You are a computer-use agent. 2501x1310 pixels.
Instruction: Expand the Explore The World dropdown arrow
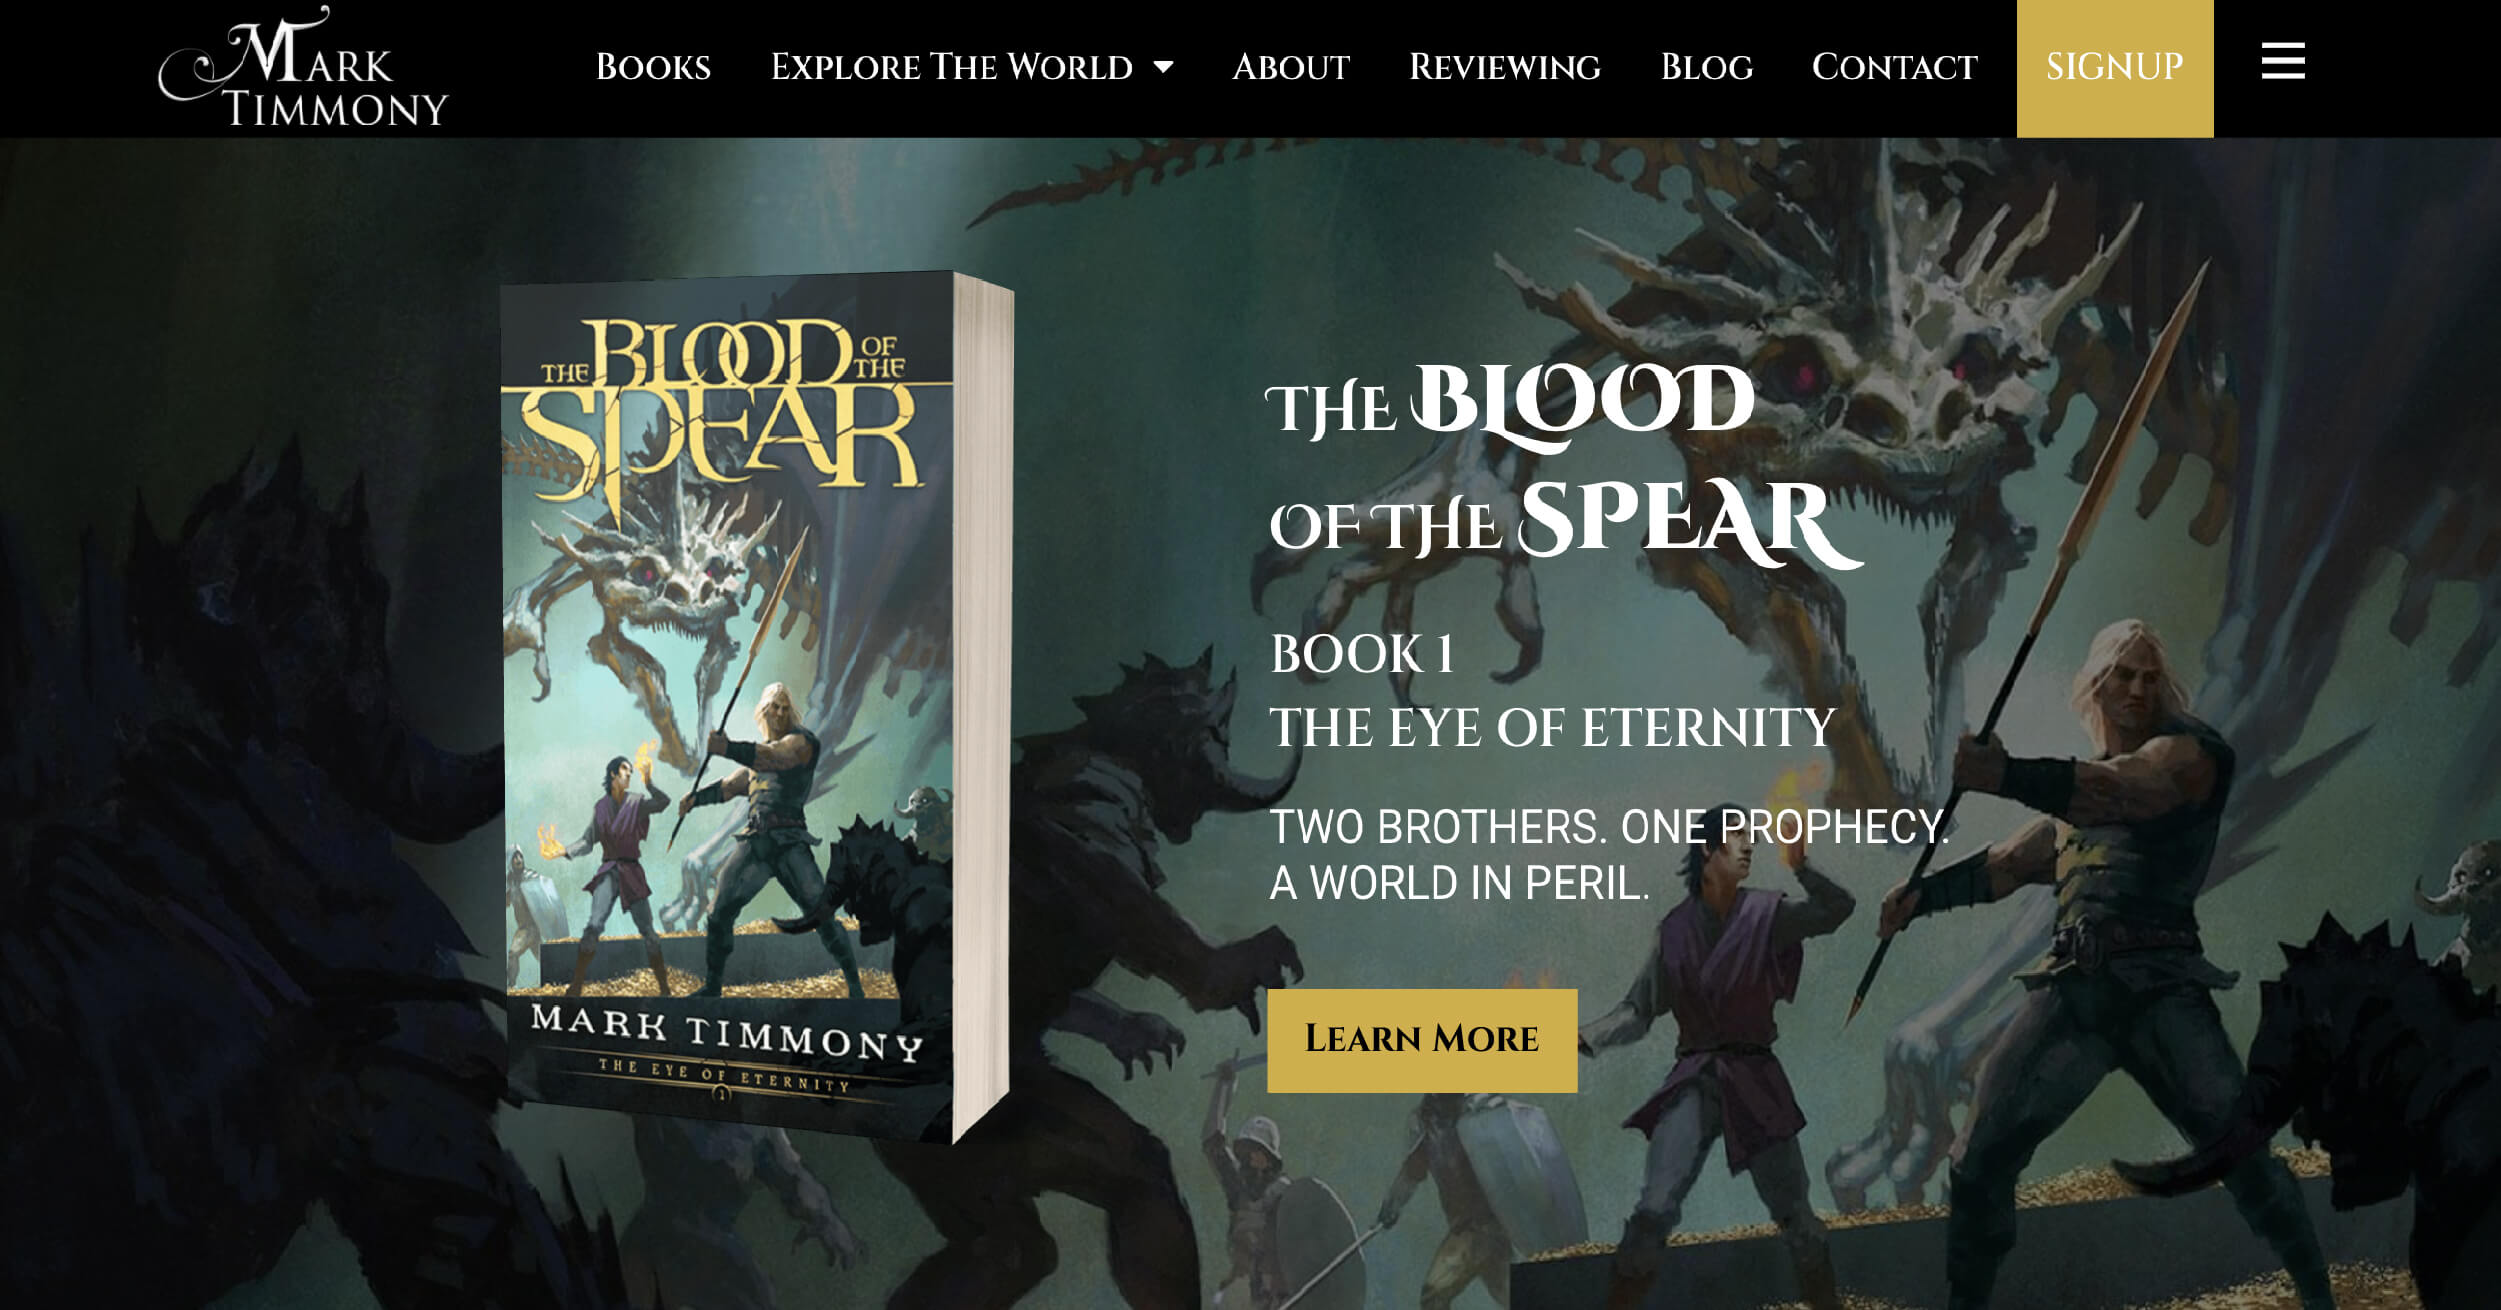[x=1163, y=67]
